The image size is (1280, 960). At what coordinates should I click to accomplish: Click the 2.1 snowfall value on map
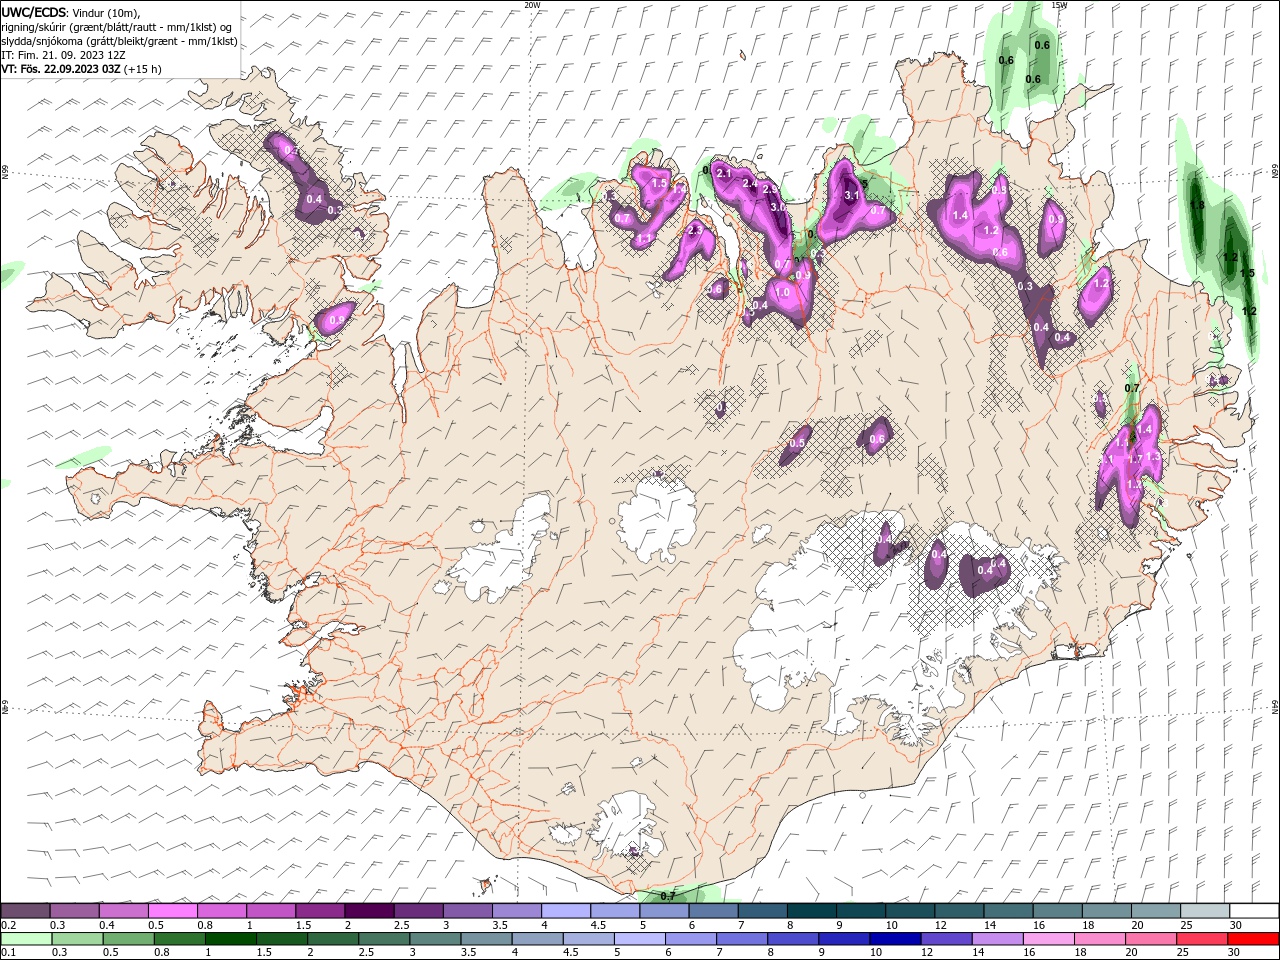tap(724, 174)
